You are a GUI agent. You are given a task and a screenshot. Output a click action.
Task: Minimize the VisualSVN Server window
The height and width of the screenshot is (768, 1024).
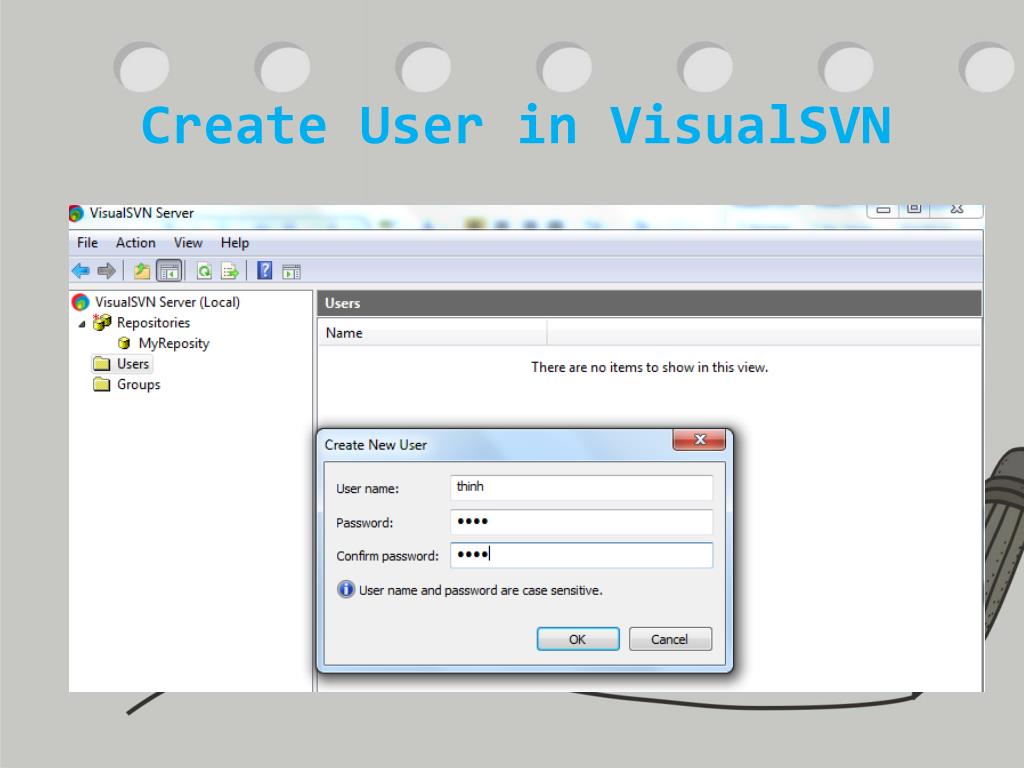point(883,210)
